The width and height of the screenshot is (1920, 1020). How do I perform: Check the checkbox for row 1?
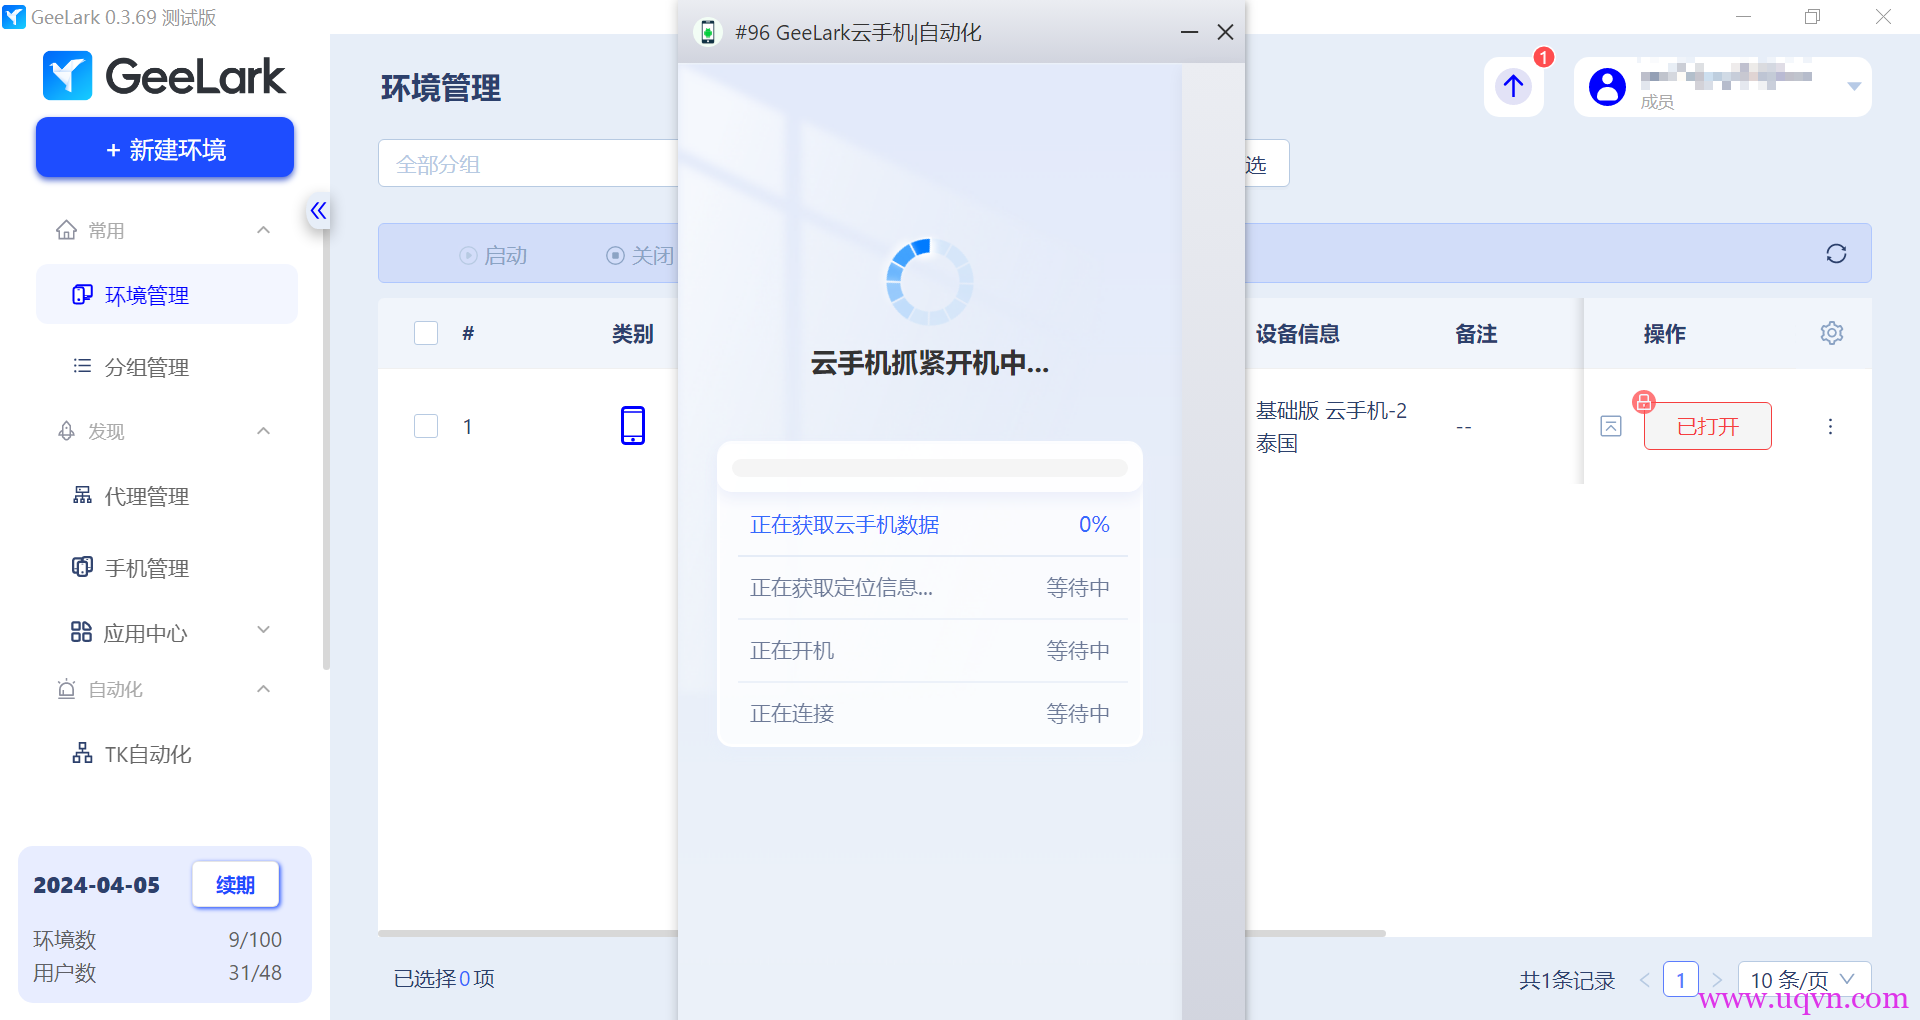click(426, 427)
